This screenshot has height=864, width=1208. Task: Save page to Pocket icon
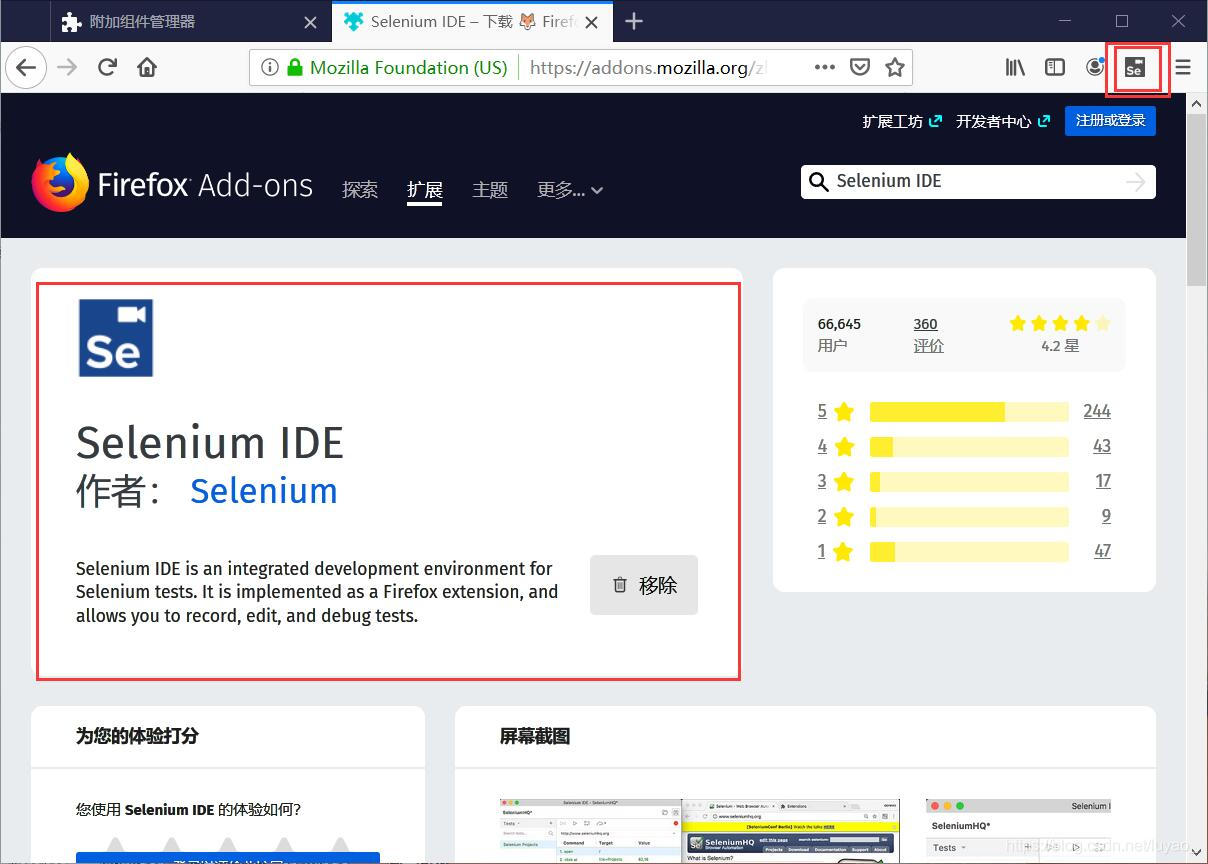coord(859,67)
